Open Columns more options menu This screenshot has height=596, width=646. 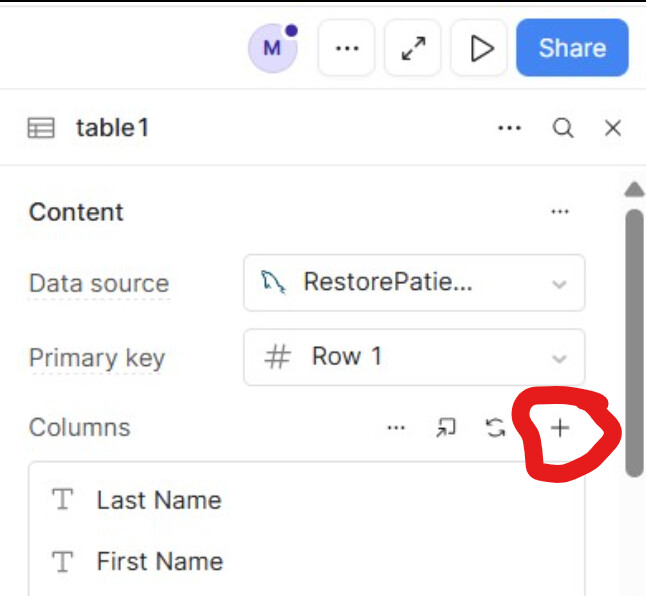pos(397,428)
